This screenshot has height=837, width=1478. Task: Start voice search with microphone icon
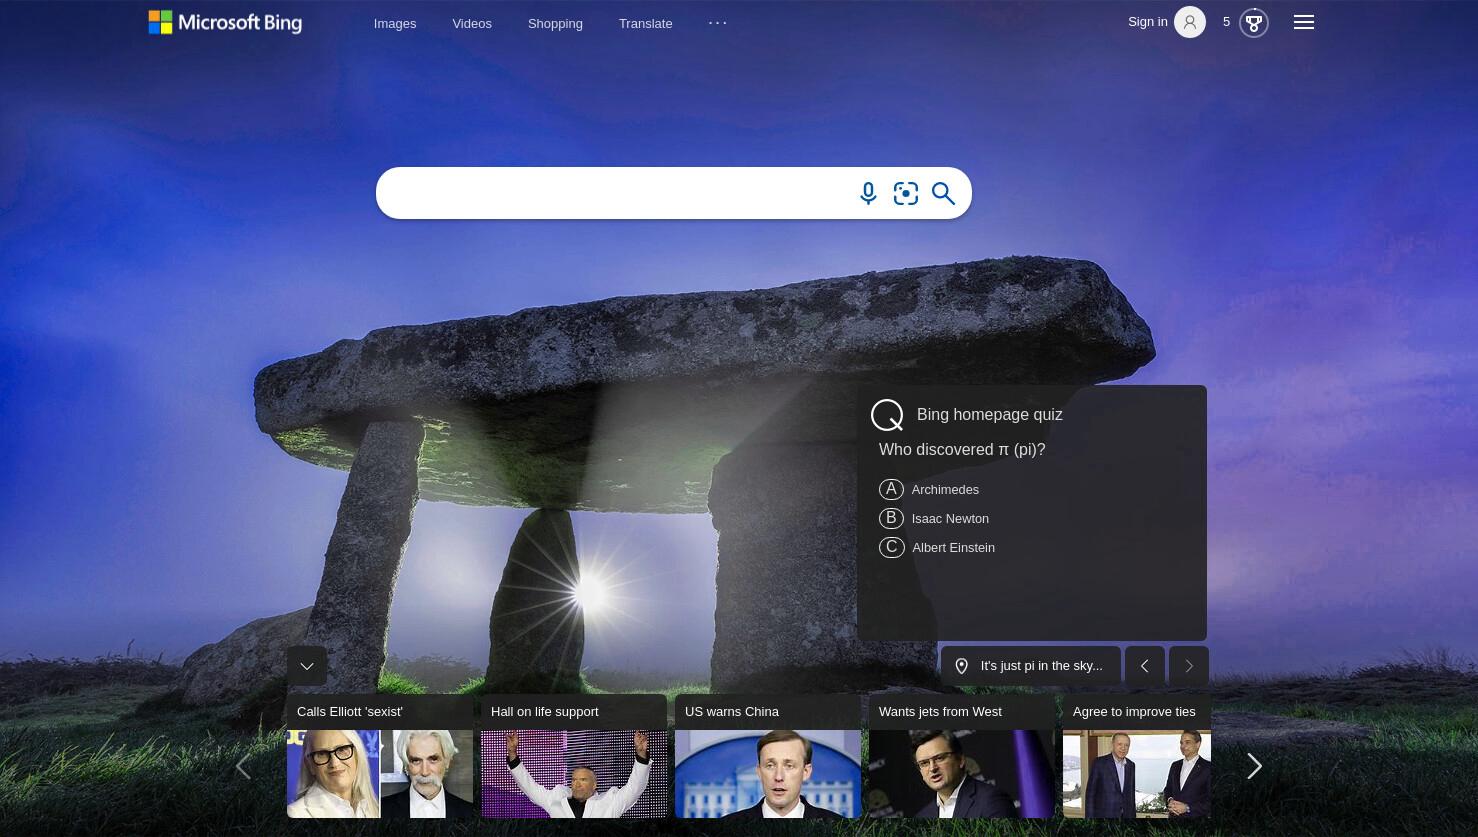pyautogui.click(x=868, y=193)
